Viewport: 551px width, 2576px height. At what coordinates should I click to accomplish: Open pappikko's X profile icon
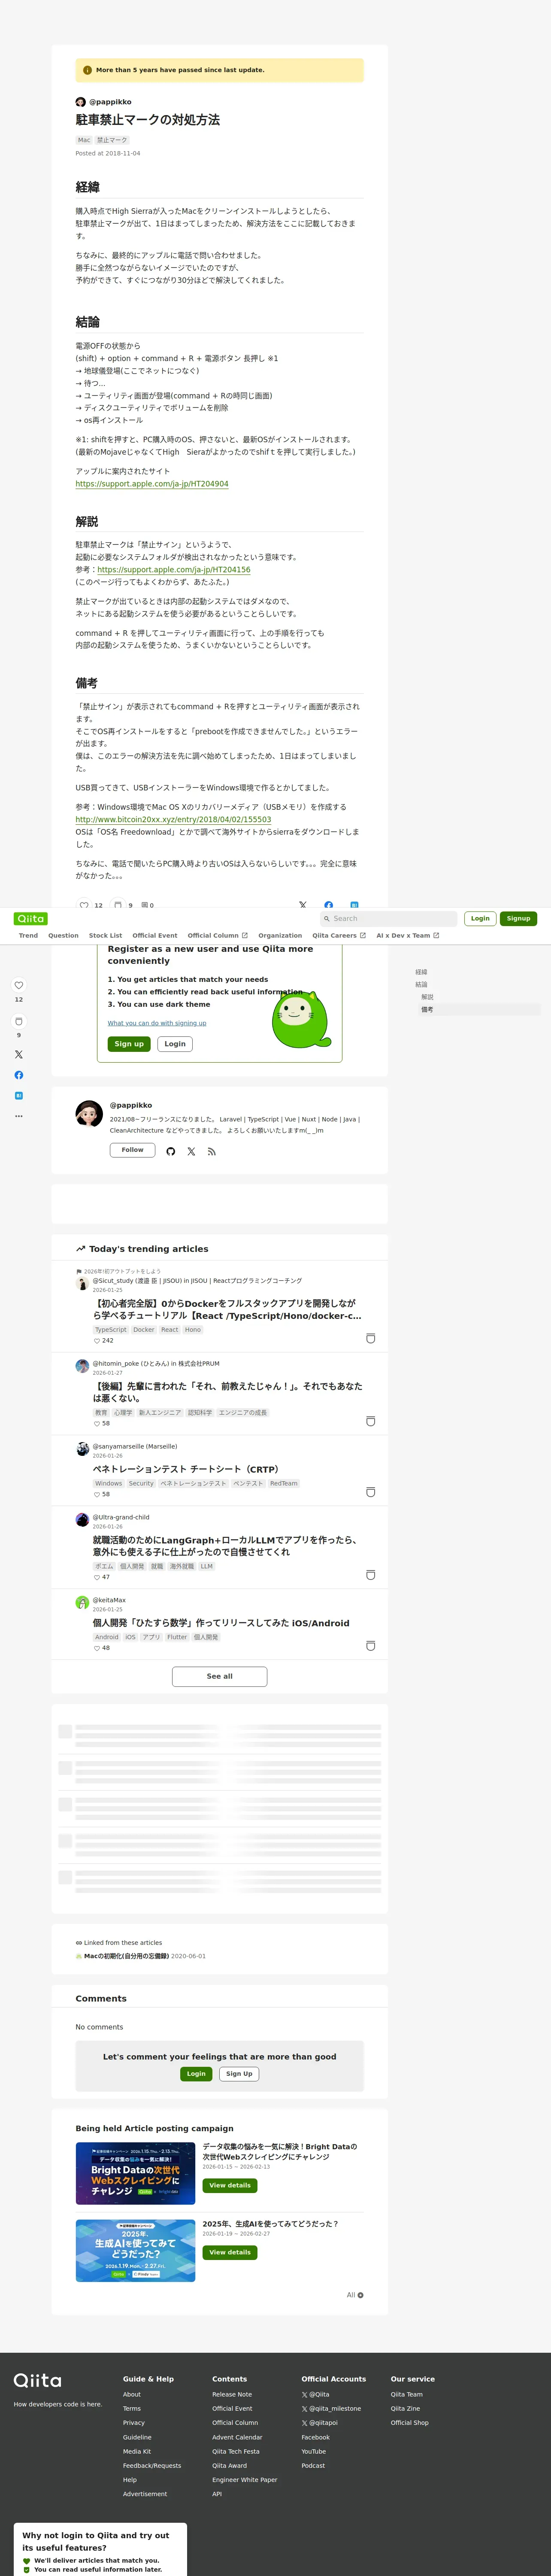click(191, 1151)
